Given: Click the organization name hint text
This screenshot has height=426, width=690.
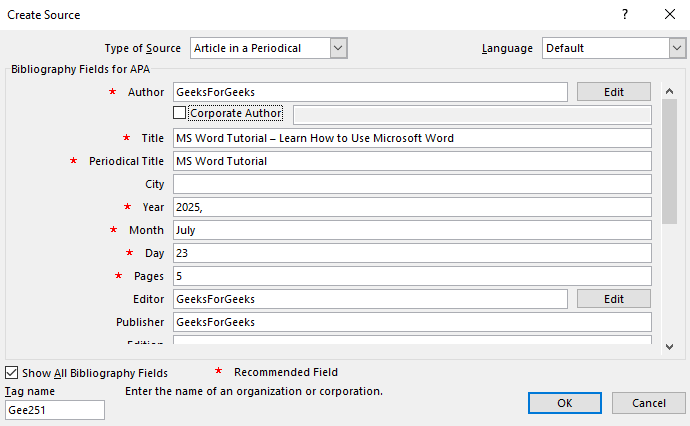Looking at the screenshot, I should pos(254,391).
